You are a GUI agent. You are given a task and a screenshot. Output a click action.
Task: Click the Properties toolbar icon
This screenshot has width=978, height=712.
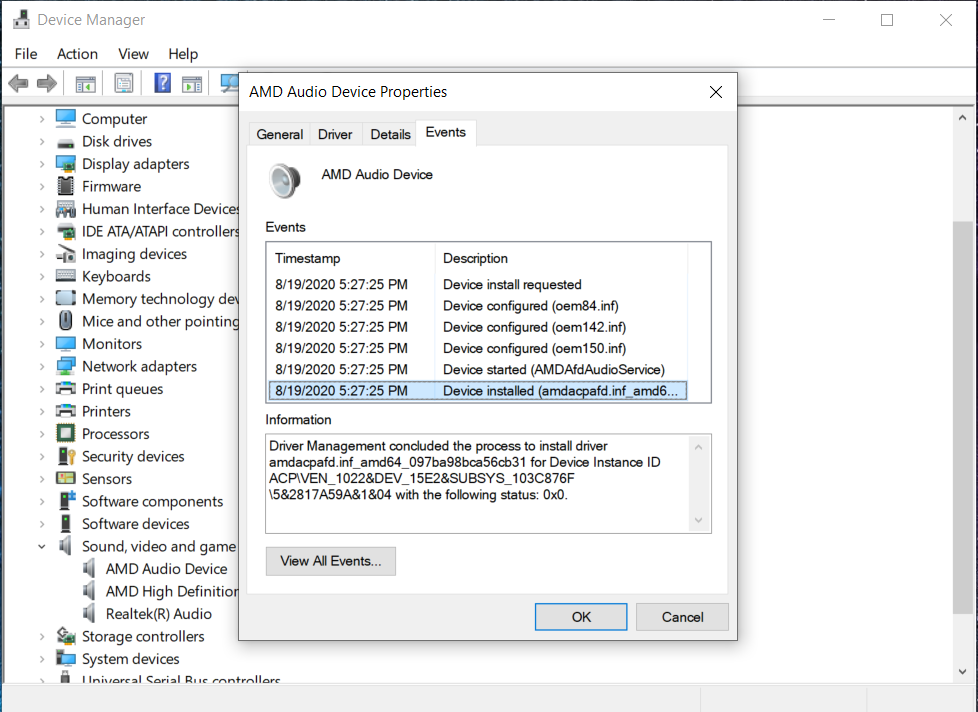[124, 84]
